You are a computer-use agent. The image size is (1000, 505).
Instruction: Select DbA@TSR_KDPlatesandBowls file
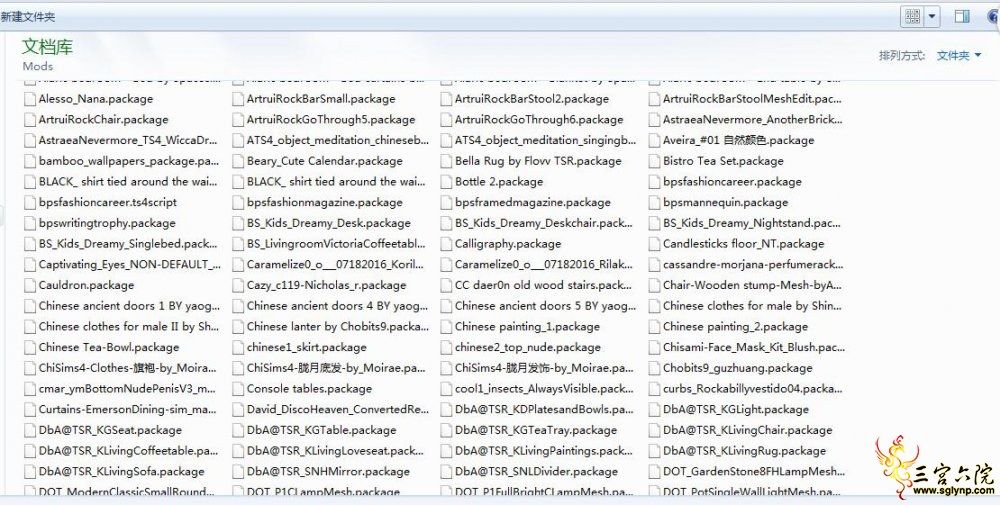(x=544, y=410)
